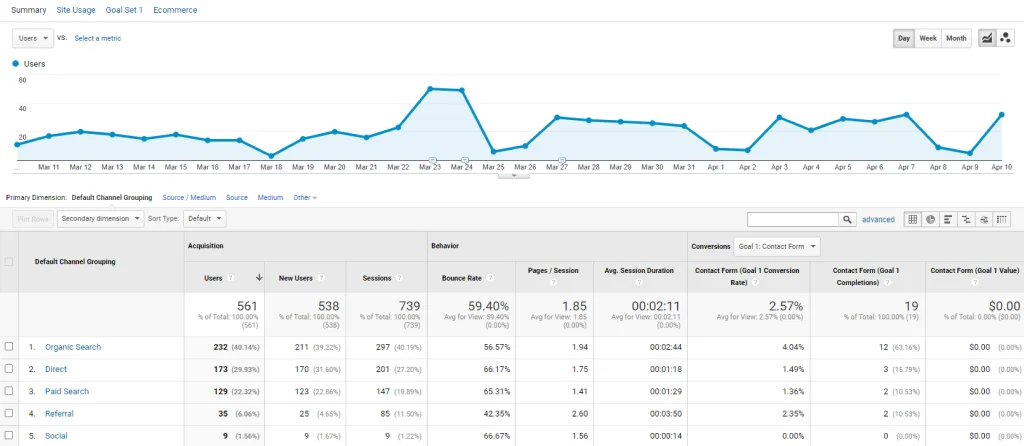Click the Plot Rows button
The image size is (1024, 446).
click(33, 219)
